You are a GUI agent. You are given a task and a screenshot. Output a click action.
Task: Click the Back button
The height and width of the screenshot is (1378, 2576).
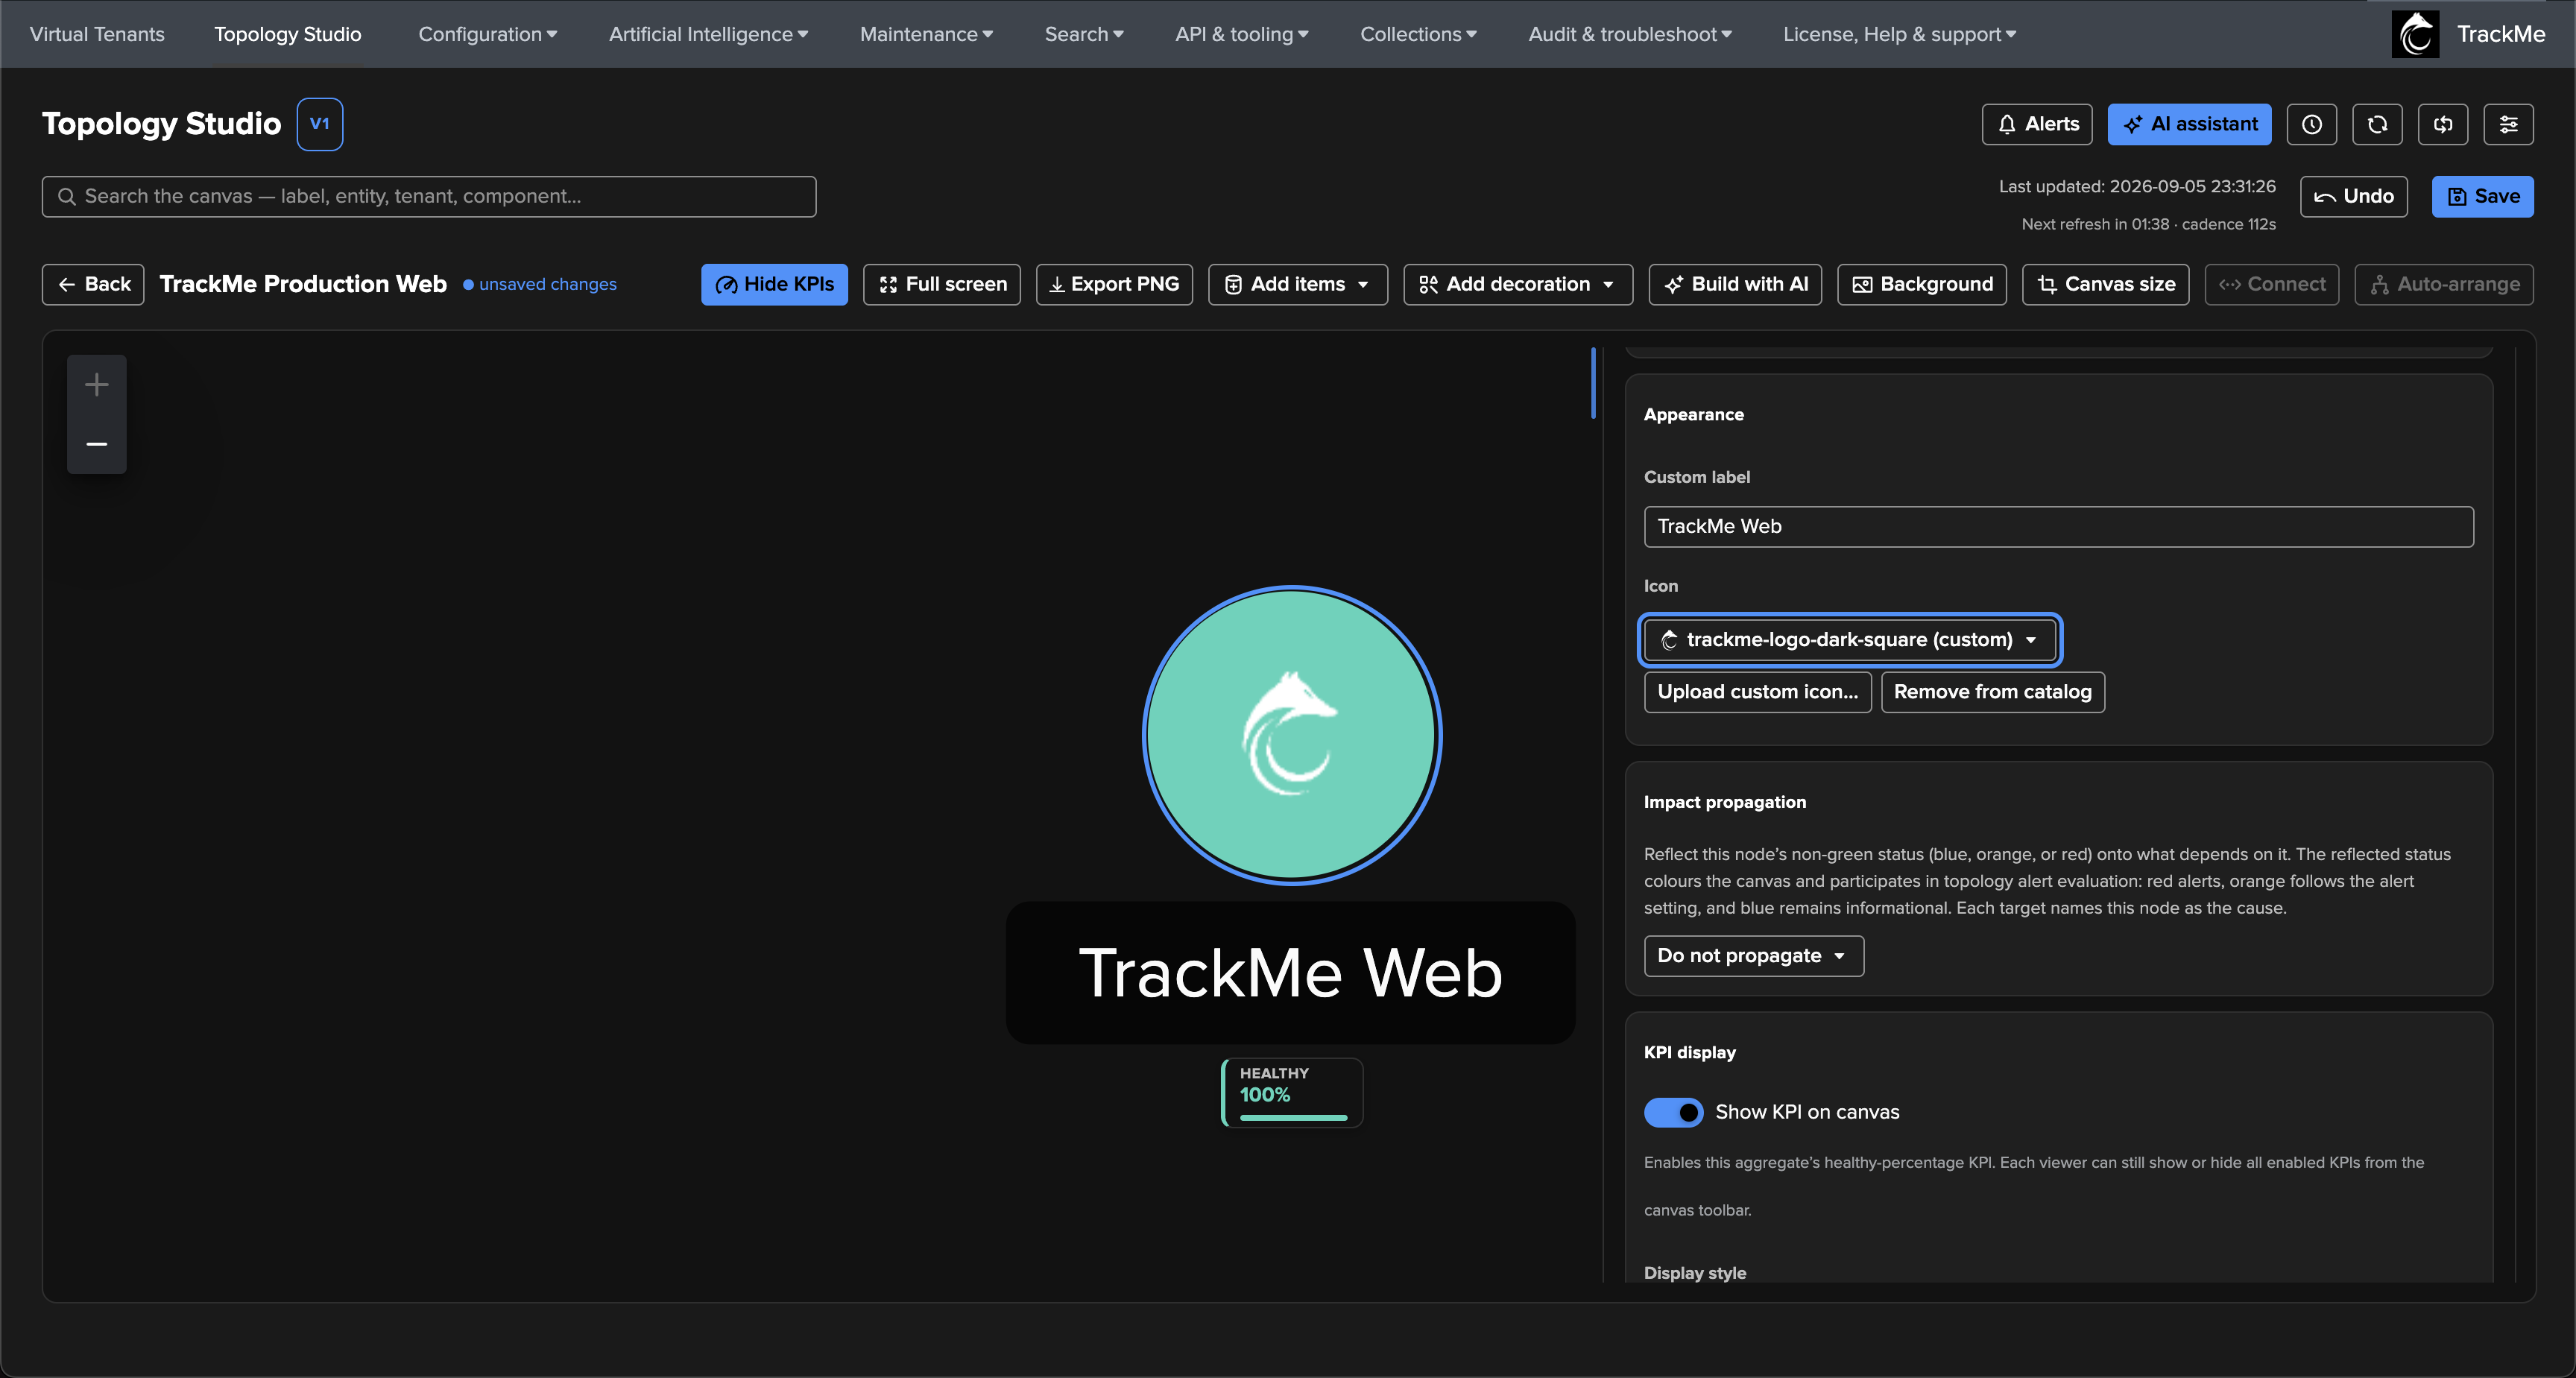pos(93,284)
